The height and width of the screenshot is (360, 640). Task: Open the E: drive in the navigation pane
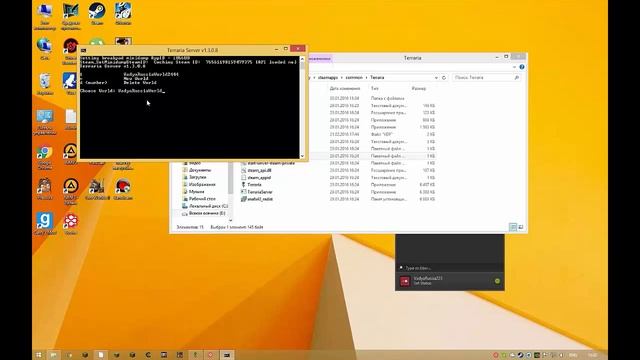coord(207,213)
